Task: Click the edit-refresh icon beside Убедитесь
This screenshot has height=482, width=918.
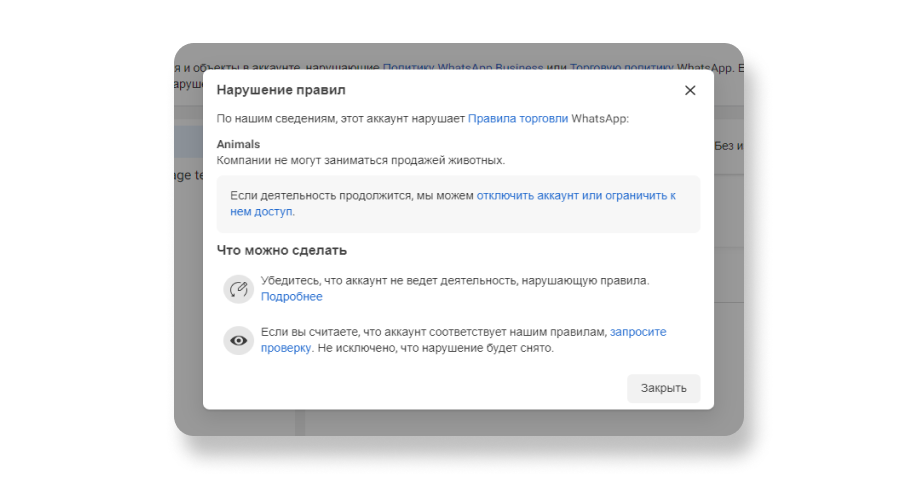Action: point(238,289)
